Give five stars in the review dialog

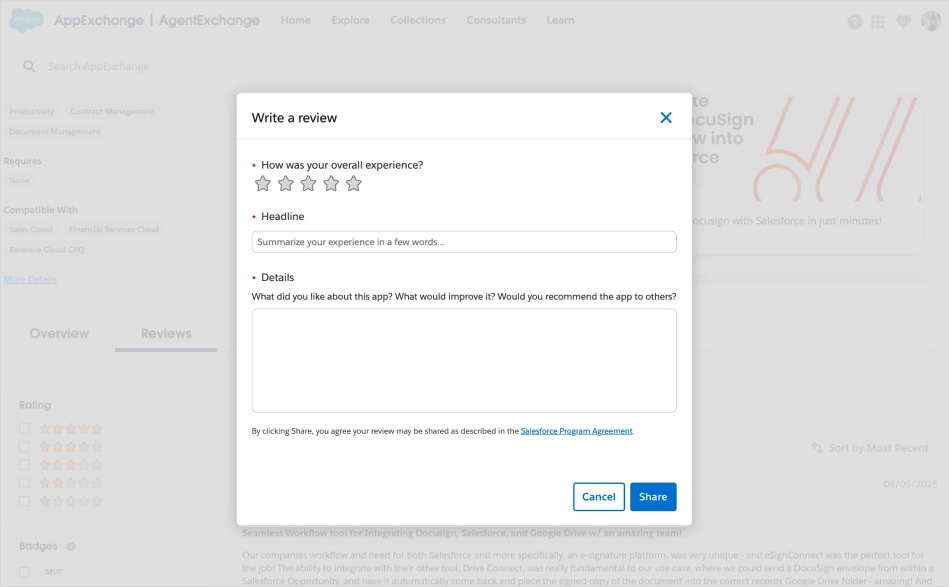tap(353, 183)
